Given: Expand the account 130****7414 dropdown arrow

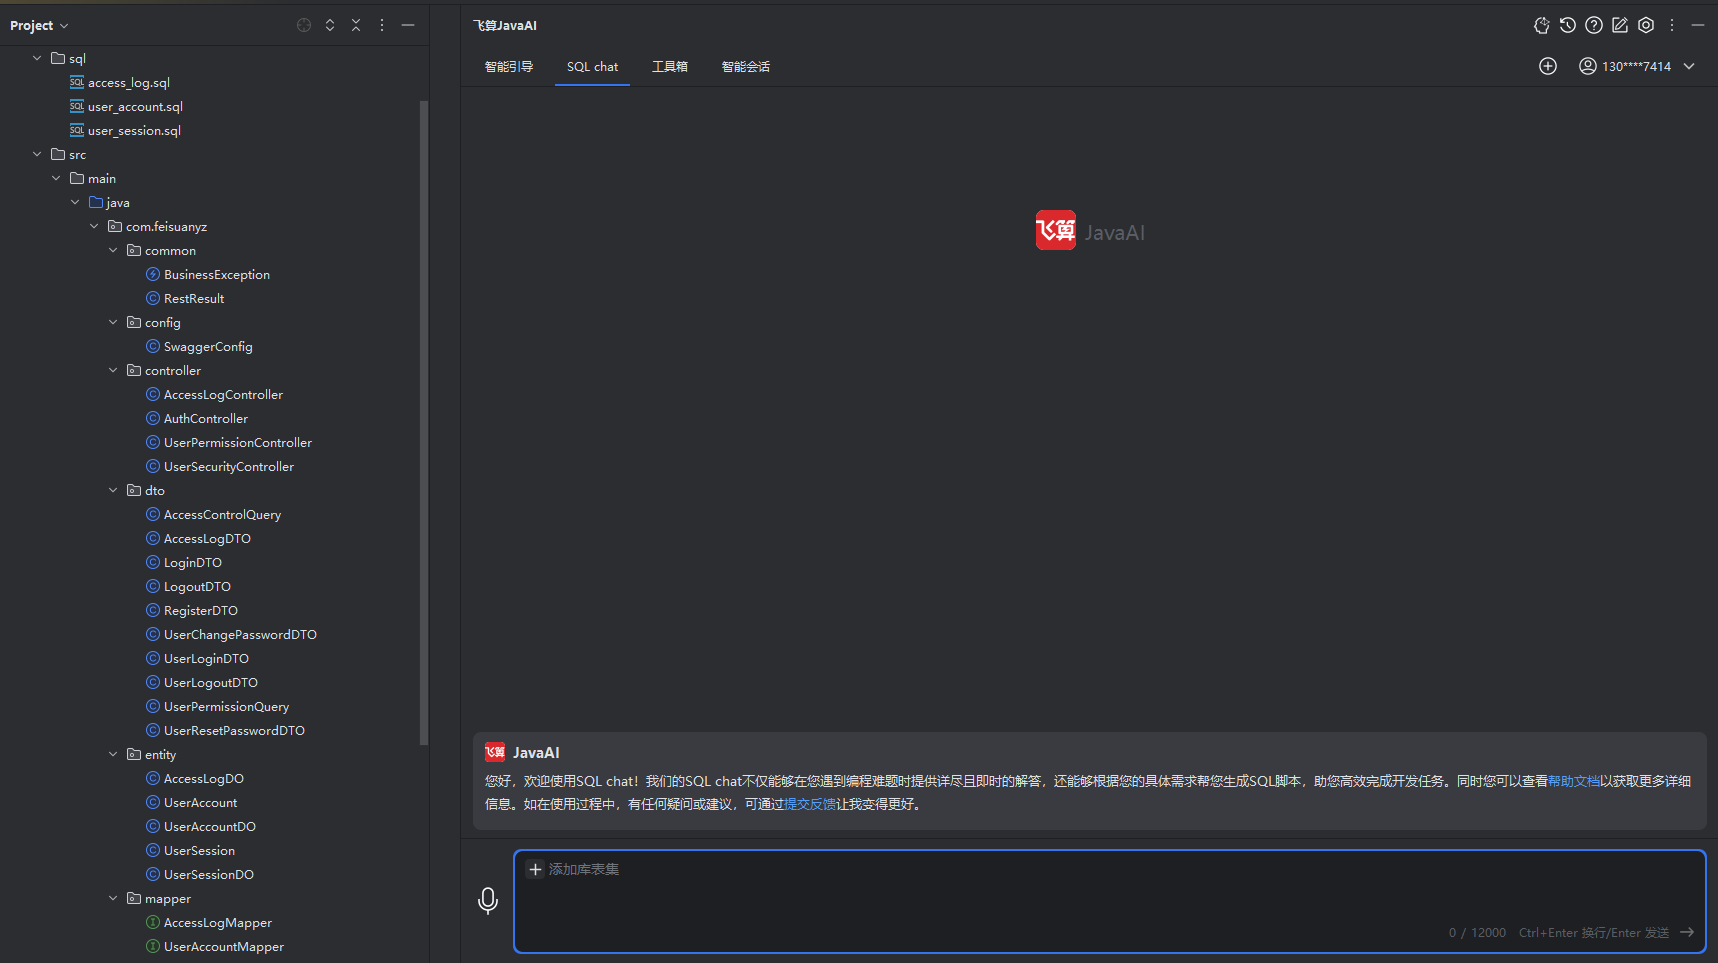Looking at the screenshot, I should pyautogui.click(x=1689, y=66).
